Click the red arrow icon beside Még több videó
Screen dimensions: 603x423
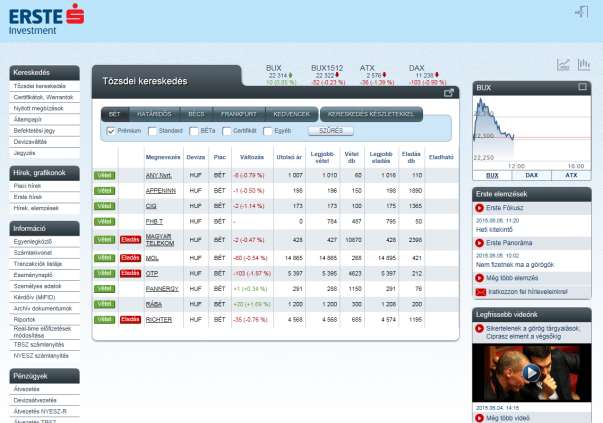click(479, 418)
